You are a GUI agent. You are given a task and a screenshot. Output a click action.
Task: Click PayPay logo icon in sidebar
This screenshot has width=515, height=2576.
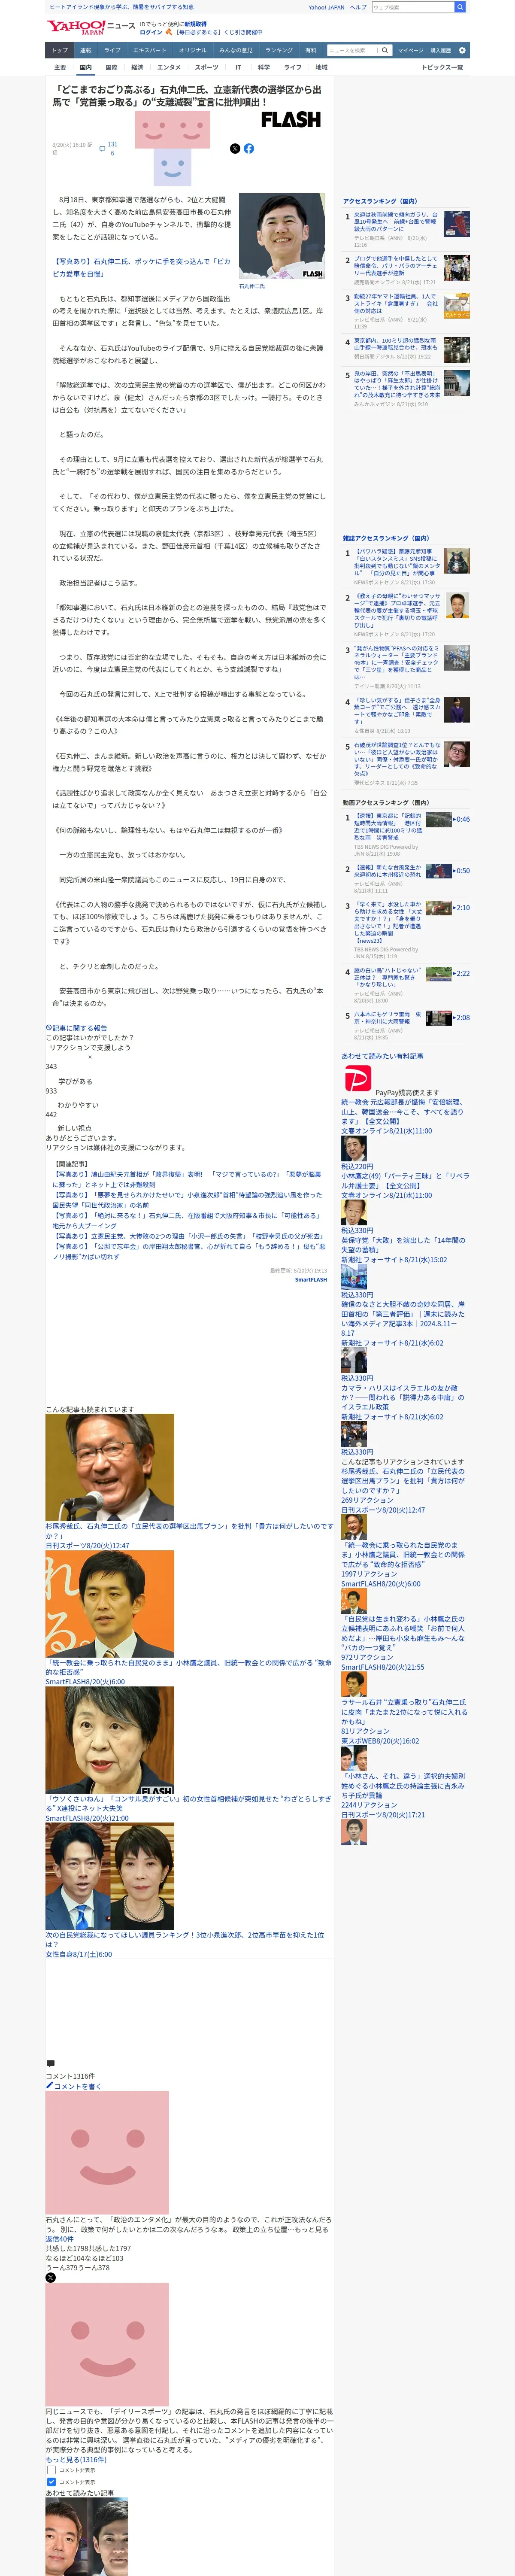(x=357, y=1078)
